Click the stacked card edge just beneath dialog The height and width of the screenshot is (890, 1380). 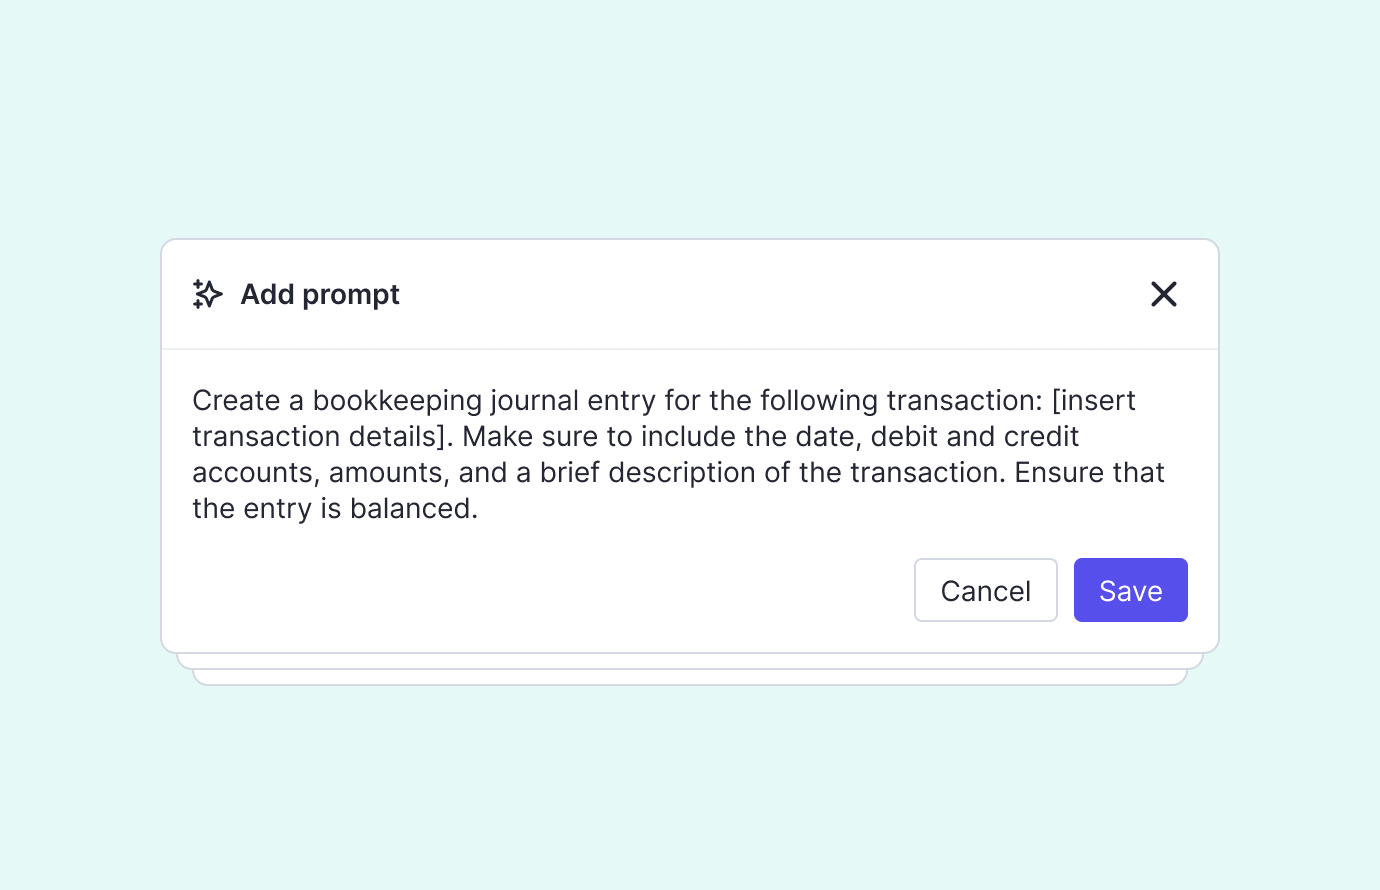coord(690,661)
